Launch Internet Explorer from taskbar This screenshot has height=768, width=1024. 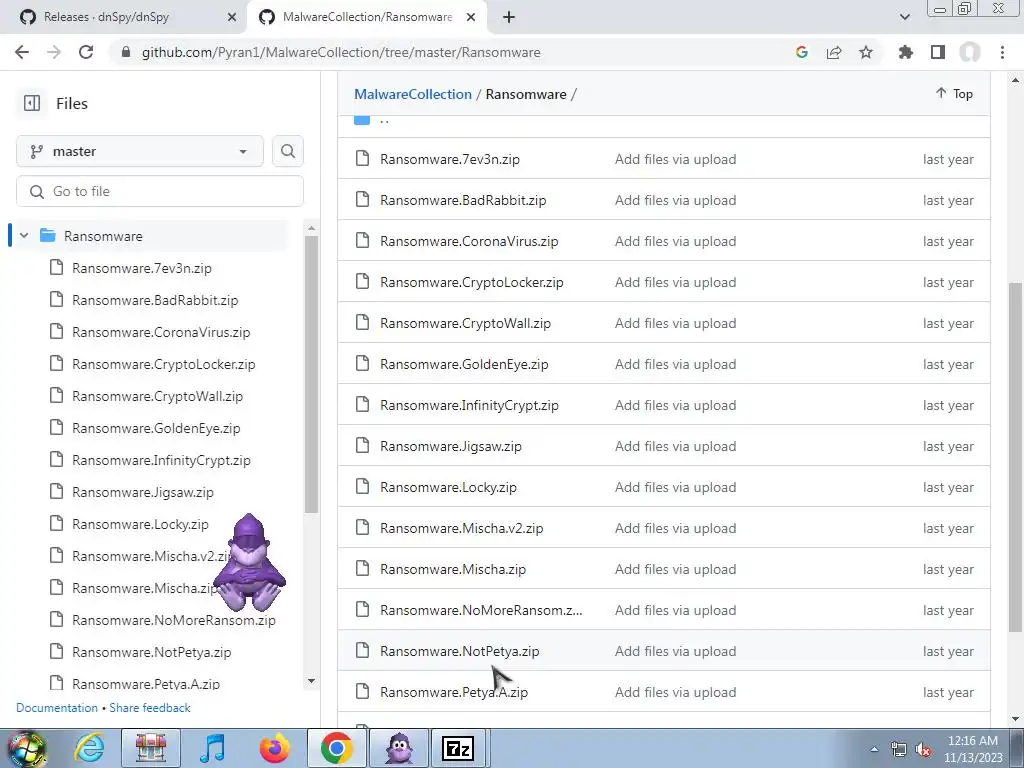pos(89,748)
